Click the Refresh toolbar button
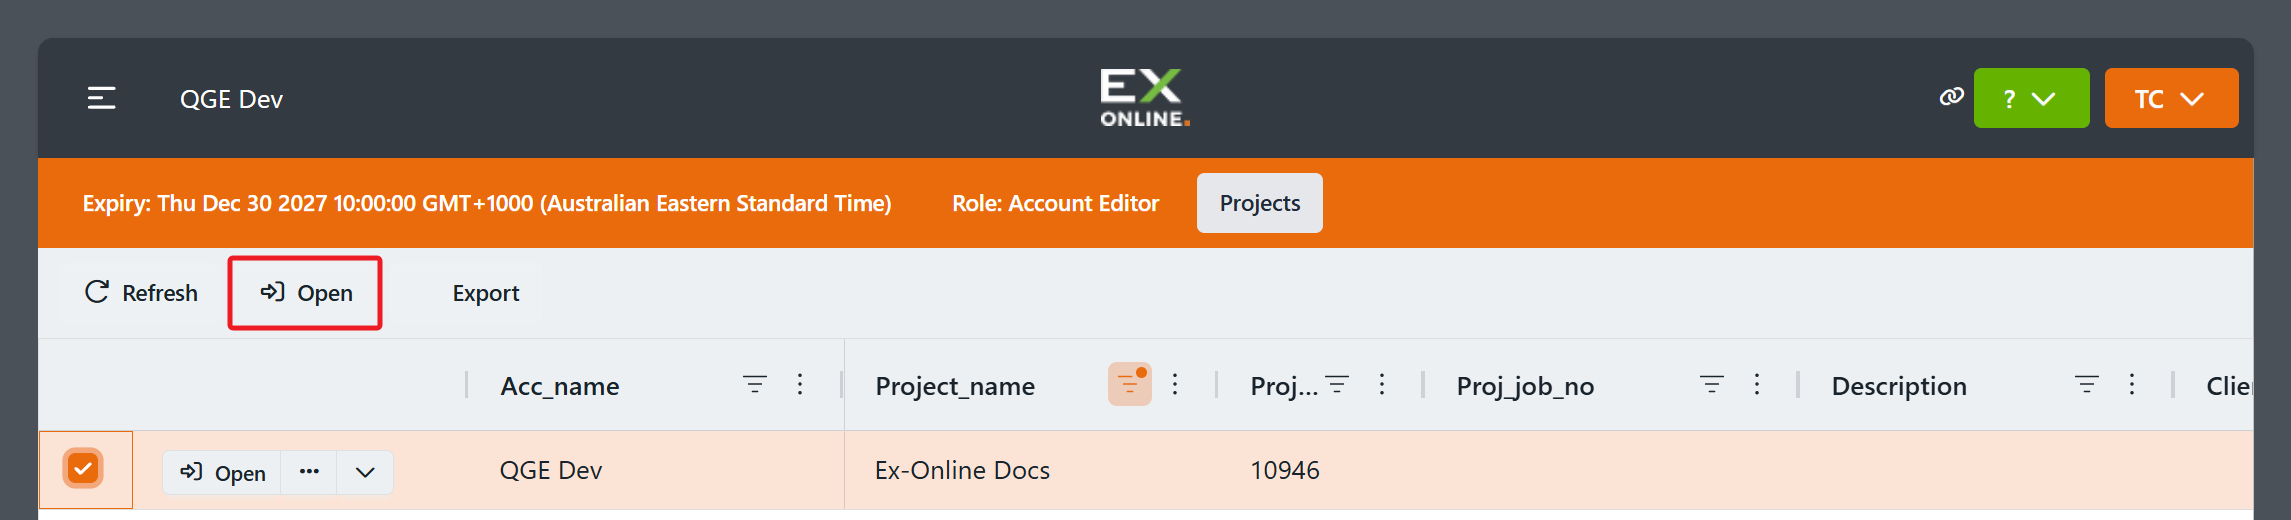 [141, 293]
